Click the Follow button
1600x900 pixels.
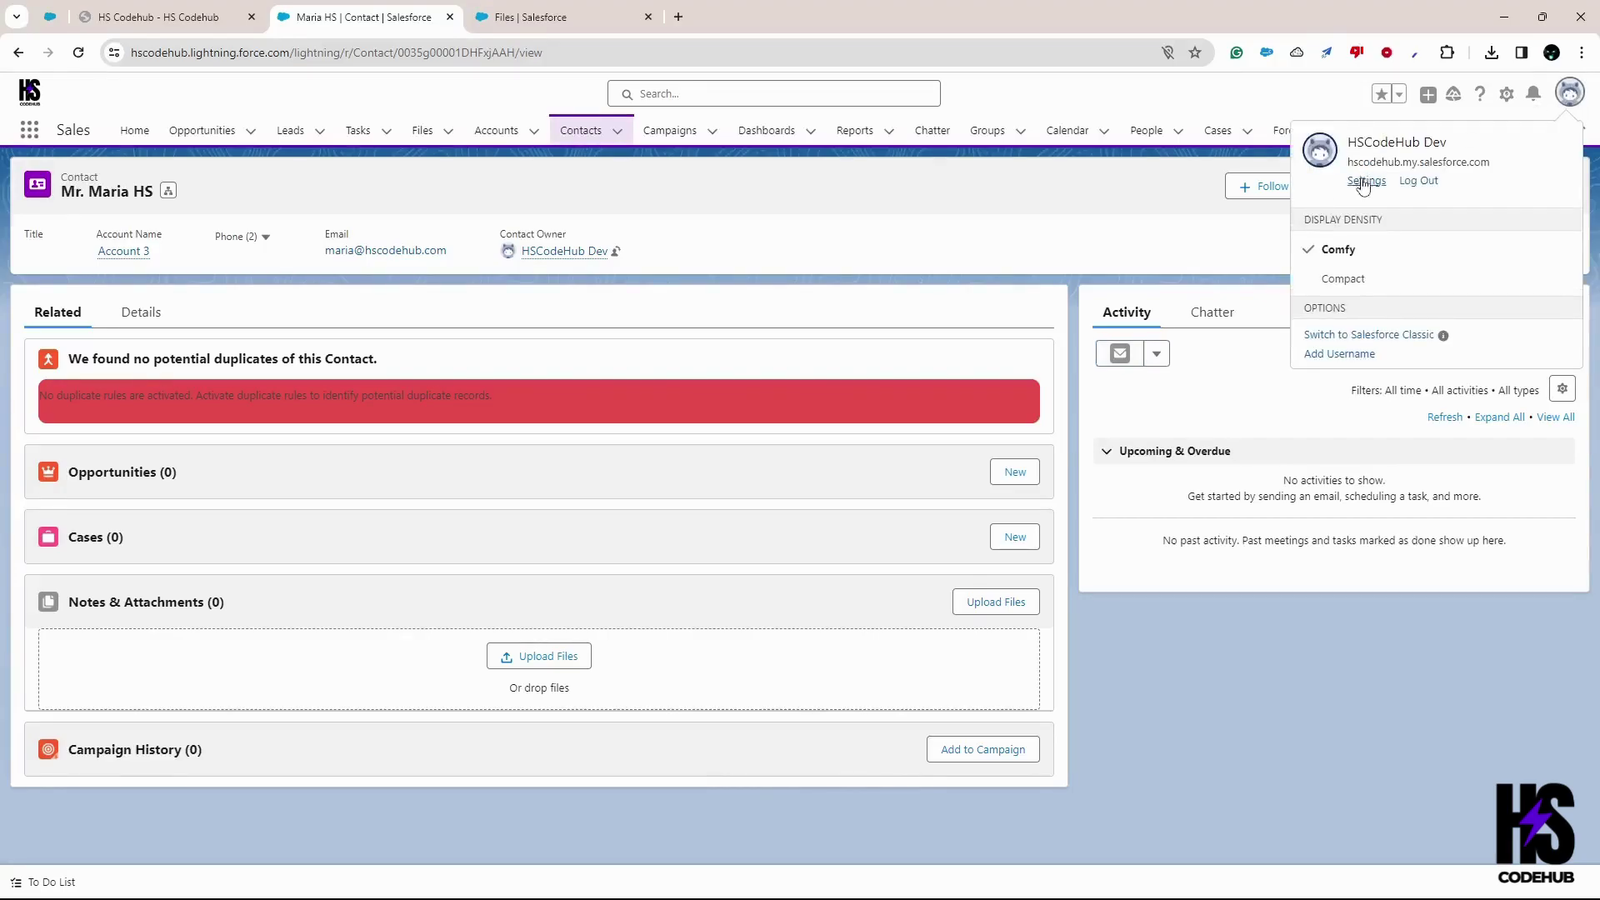(1260, 186)
